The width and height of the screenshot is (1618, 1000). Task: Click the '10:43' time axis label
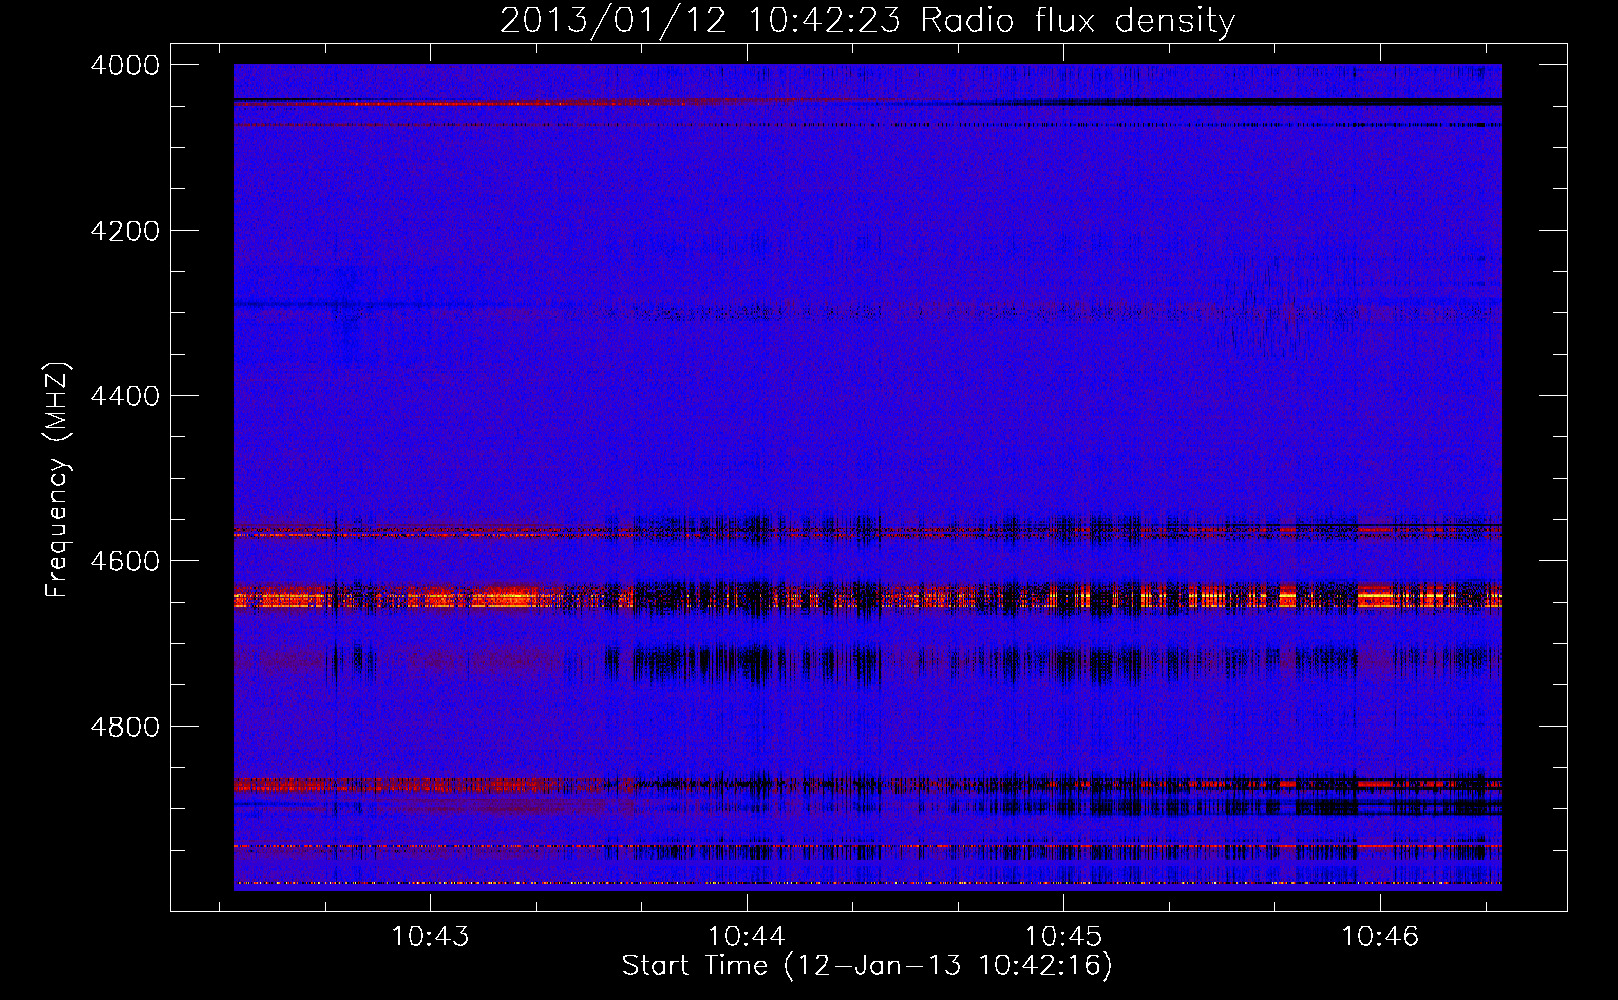pos(430,937)
